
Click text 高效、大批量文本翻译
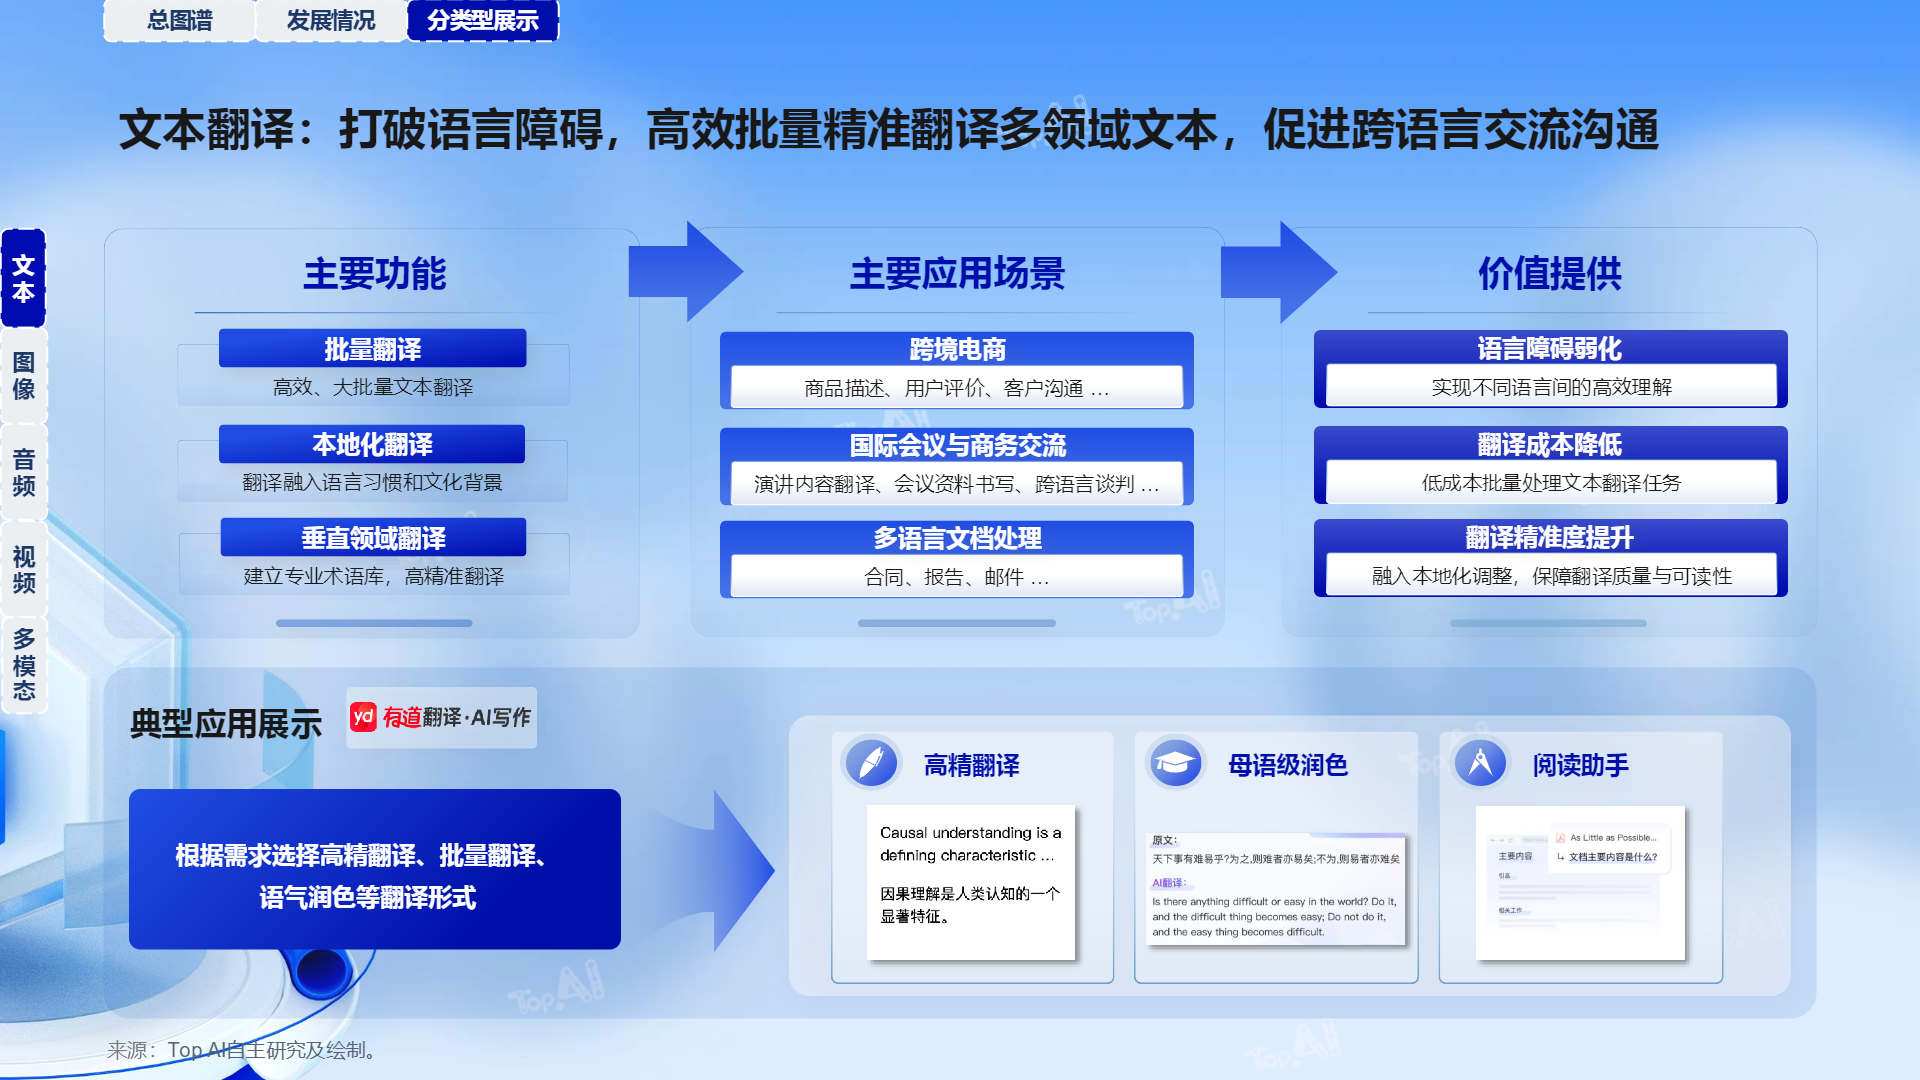coord(373,387)
